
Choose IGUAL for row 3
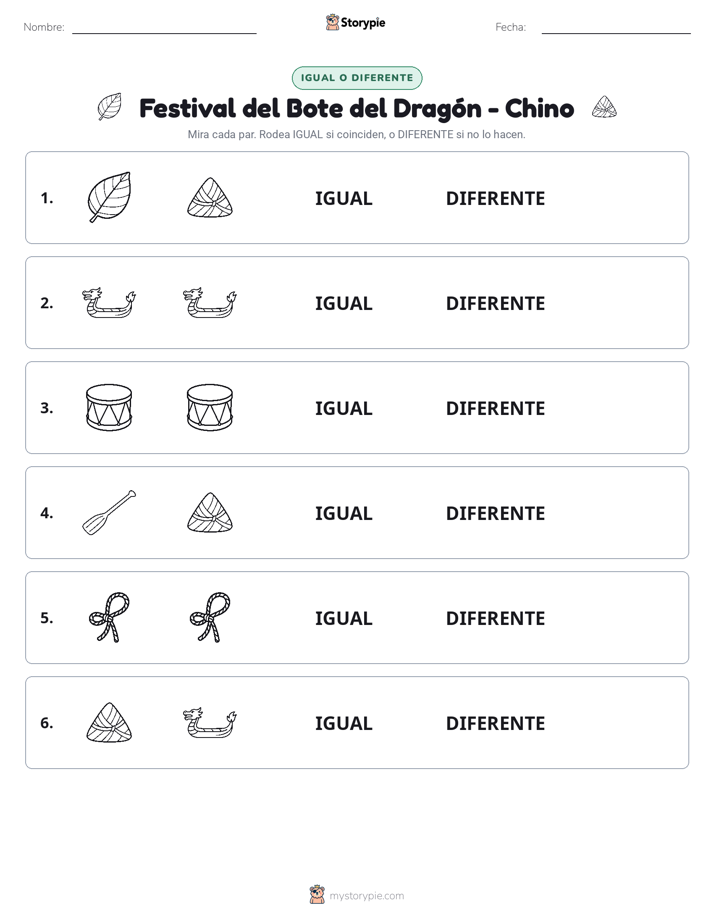(x=343, y=408)
